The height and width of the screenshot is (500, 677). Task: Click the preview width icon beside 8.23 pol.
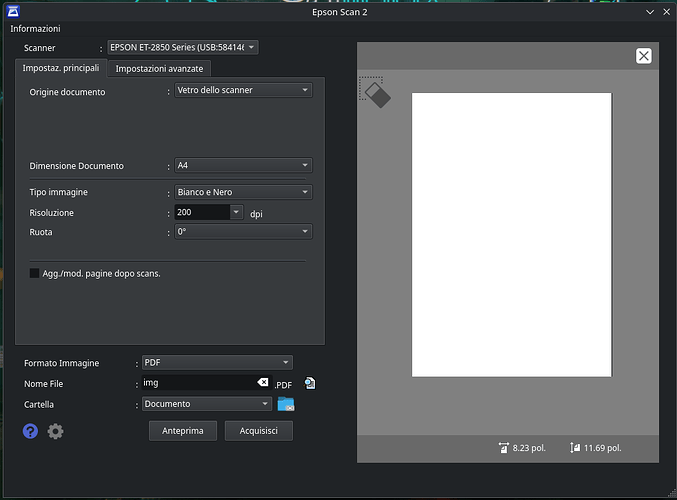(503, 448)
